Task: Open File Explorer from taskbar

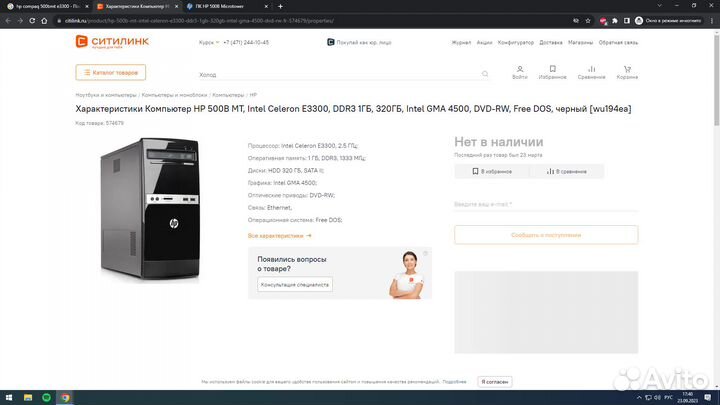Action: [28, 397]
